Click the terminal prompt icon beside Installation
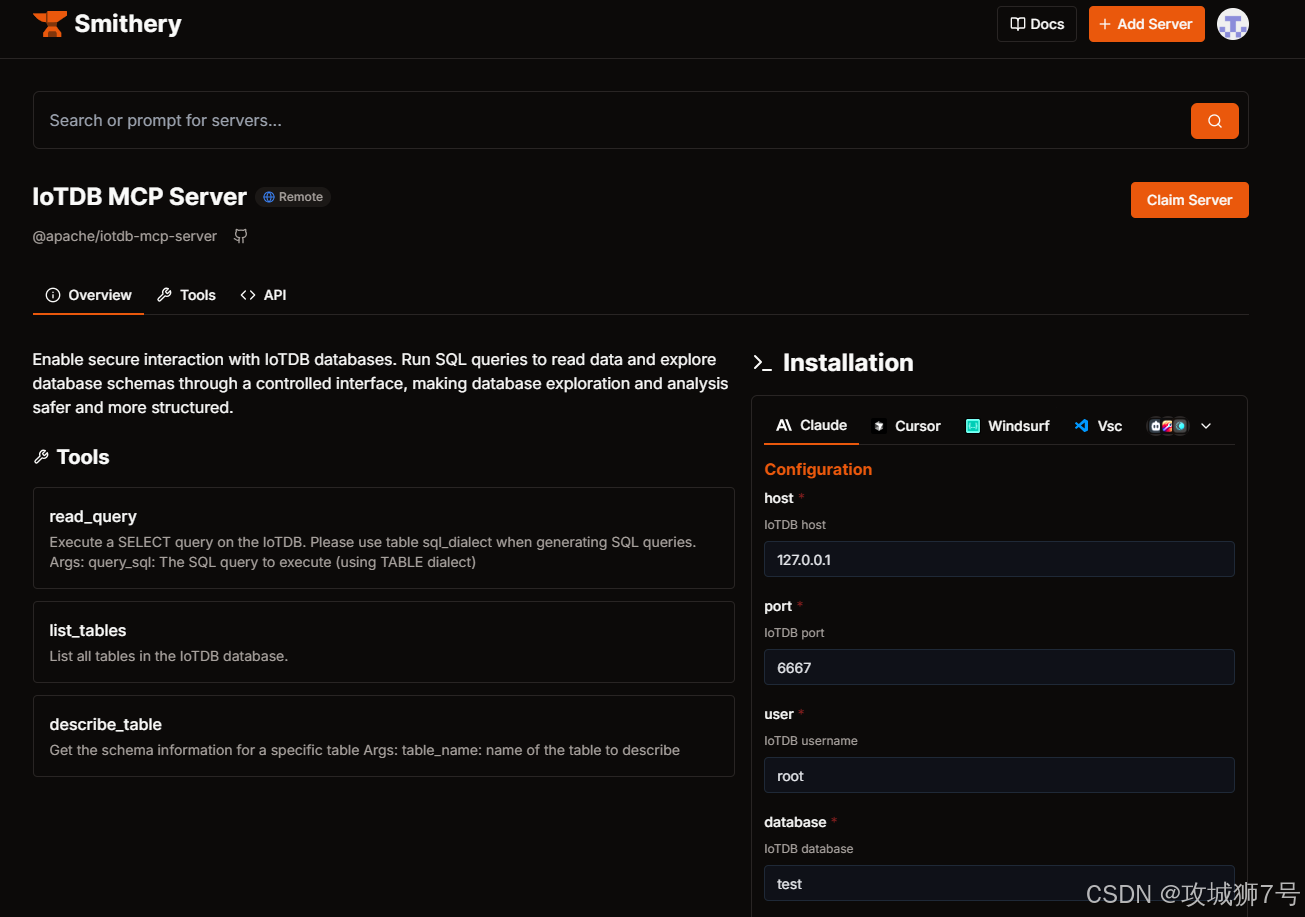 tap(762, 363)
